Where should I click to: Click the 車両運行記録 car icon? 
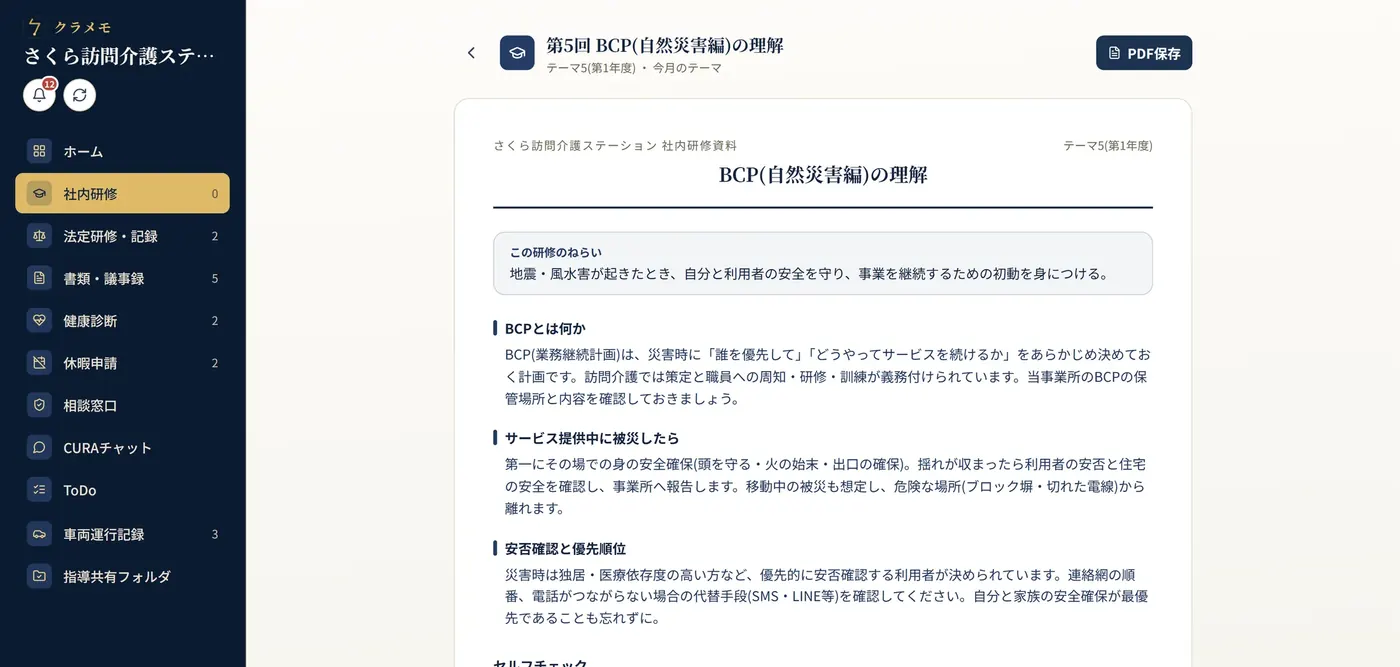click(39, 534)
